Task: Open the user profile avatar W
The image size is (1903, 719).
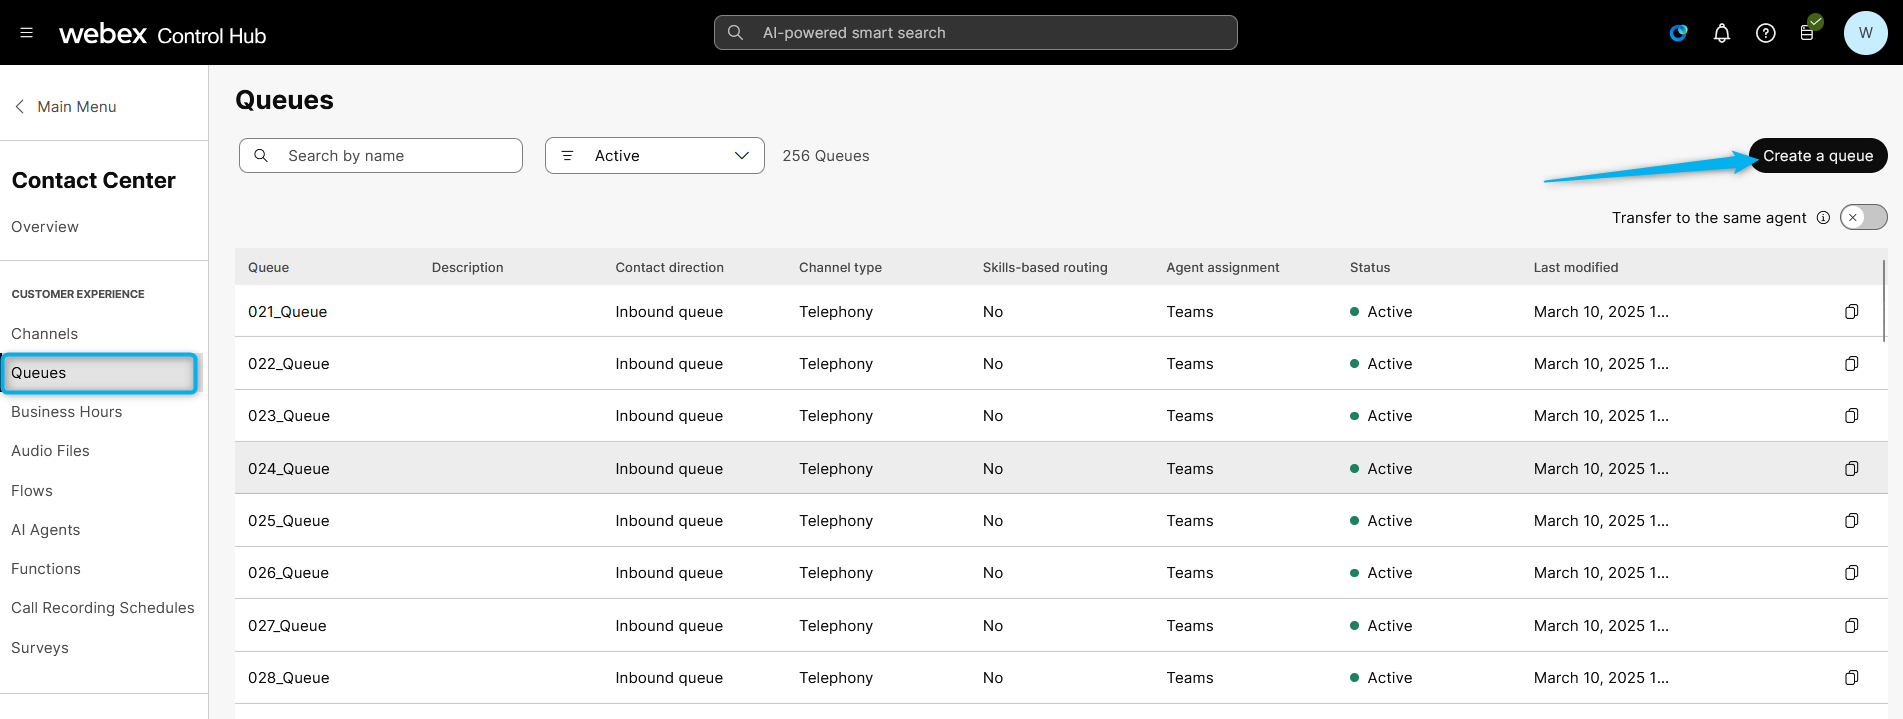Action: [x=1865, y=33]
